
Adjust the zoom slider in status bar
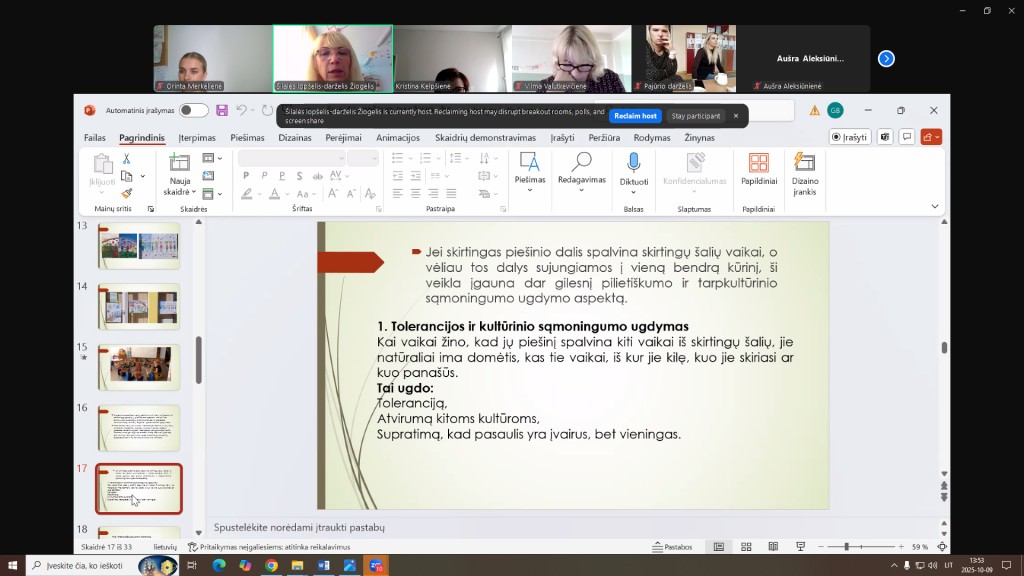point(847,547)
